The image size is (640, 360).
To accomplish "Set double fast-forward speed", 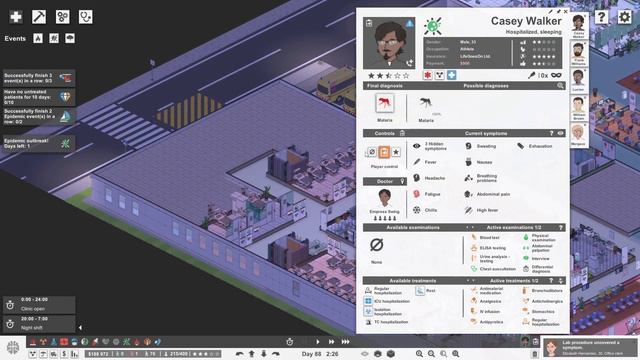I will [331, 342].
